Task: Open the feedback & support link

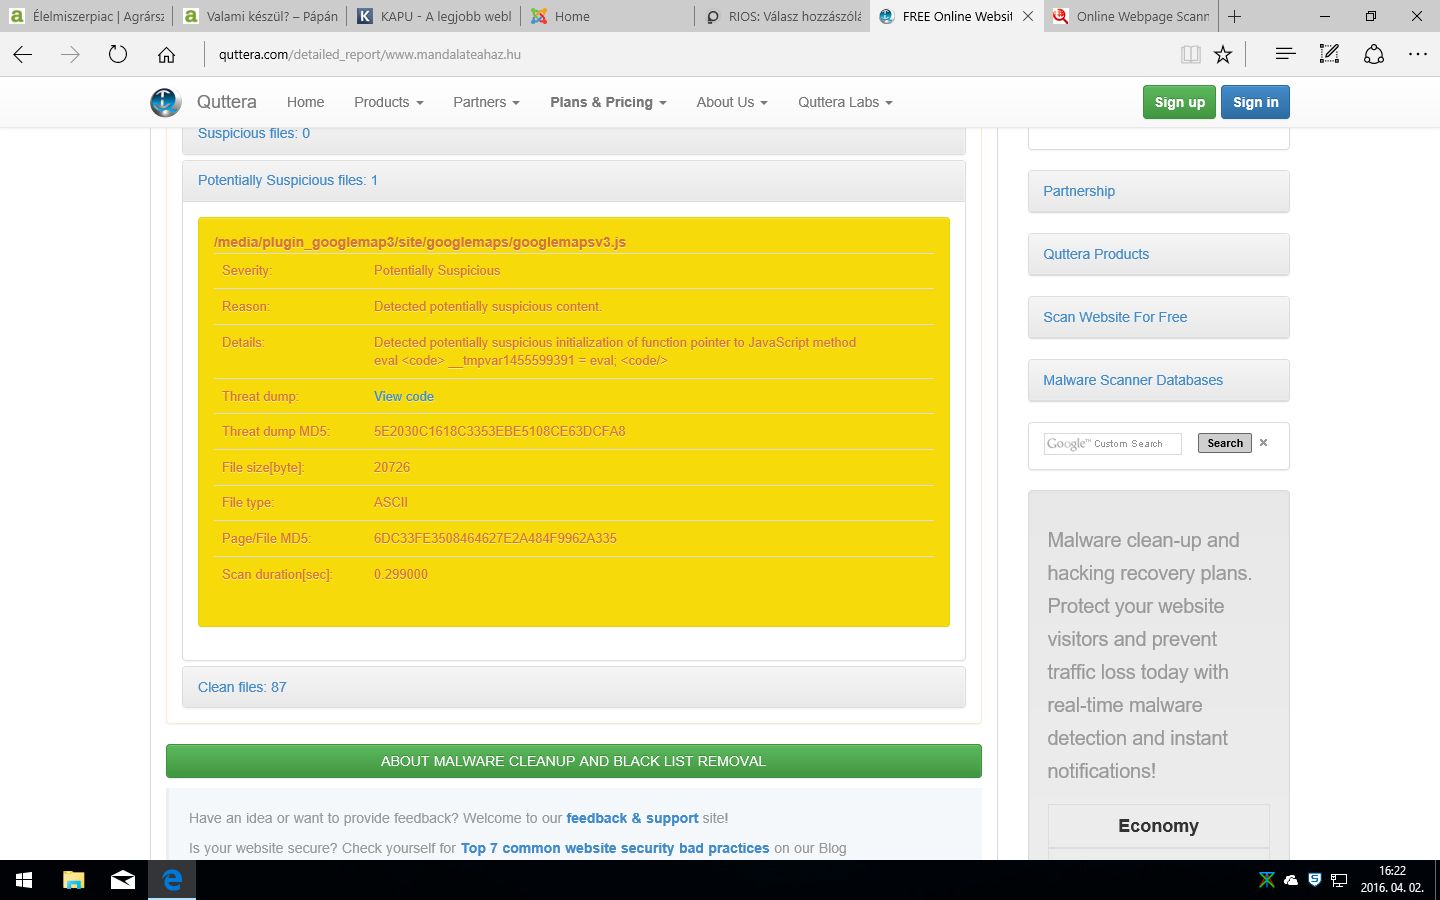Action: point(632,818)
